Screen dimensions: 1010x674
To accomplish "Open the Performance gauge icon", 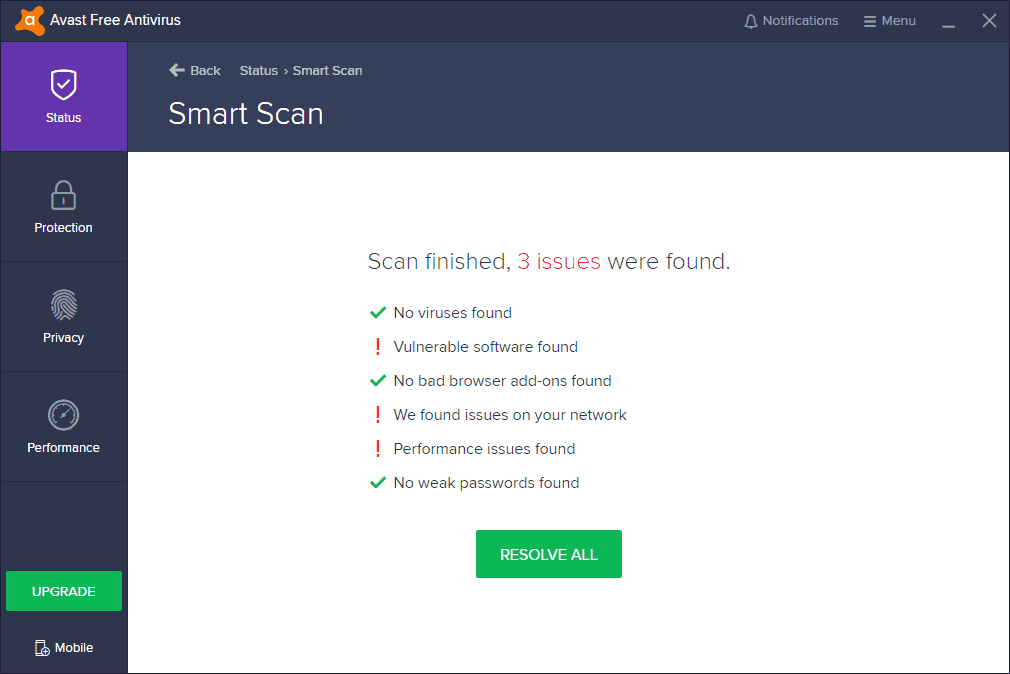I will [x=63, y=414].
